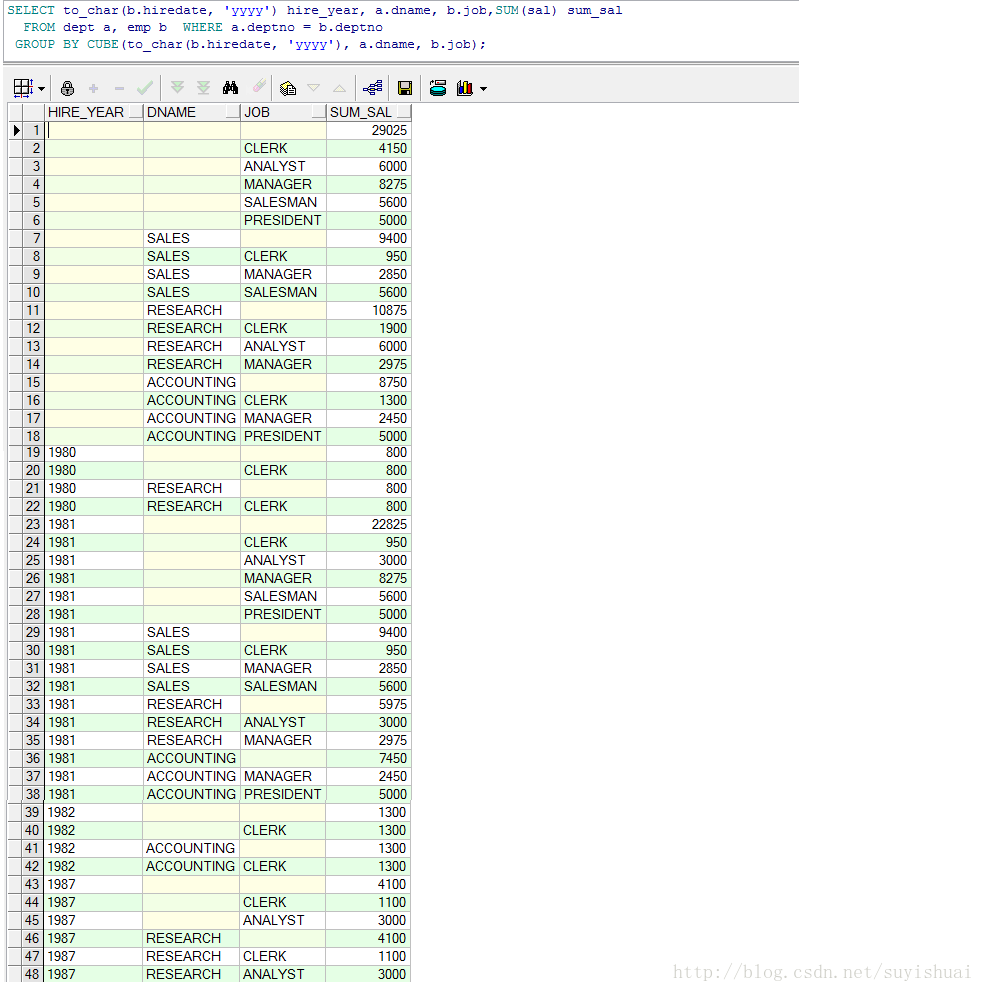Click the bar chart icon
This screenshot has width=984, height=992.
click(x=465, y=88)
